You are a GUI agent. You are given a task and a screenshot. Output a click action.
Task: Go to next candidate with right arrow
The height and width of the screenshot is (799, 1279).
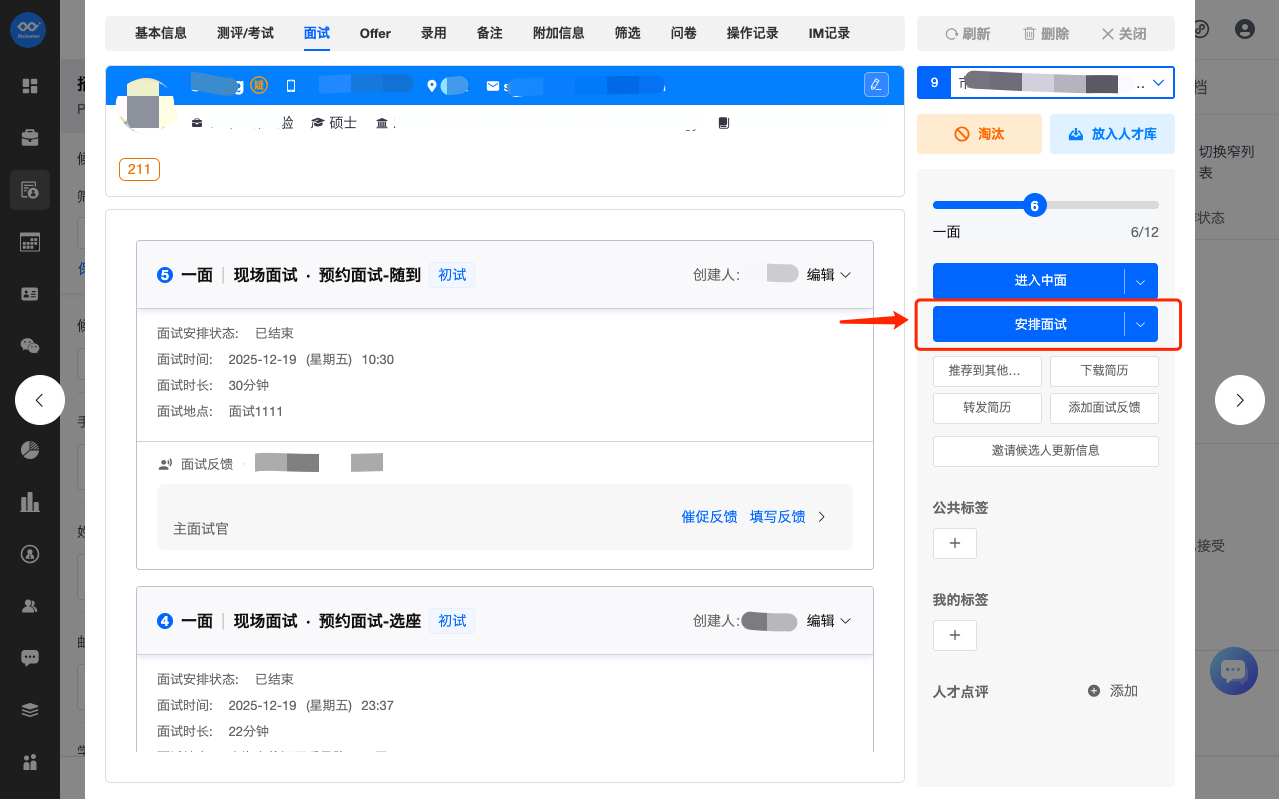point(1240,400)
